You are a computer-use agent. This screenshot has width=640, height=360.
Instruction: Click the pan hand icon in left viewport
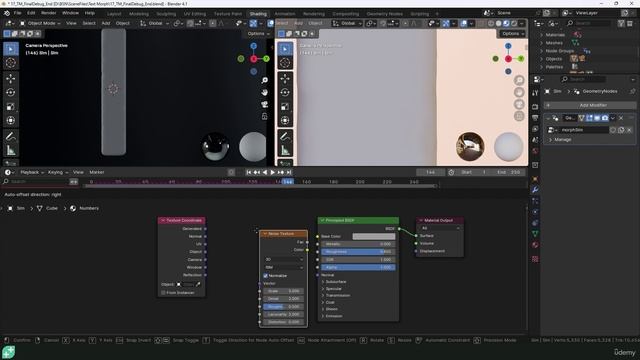pos(264,93)
